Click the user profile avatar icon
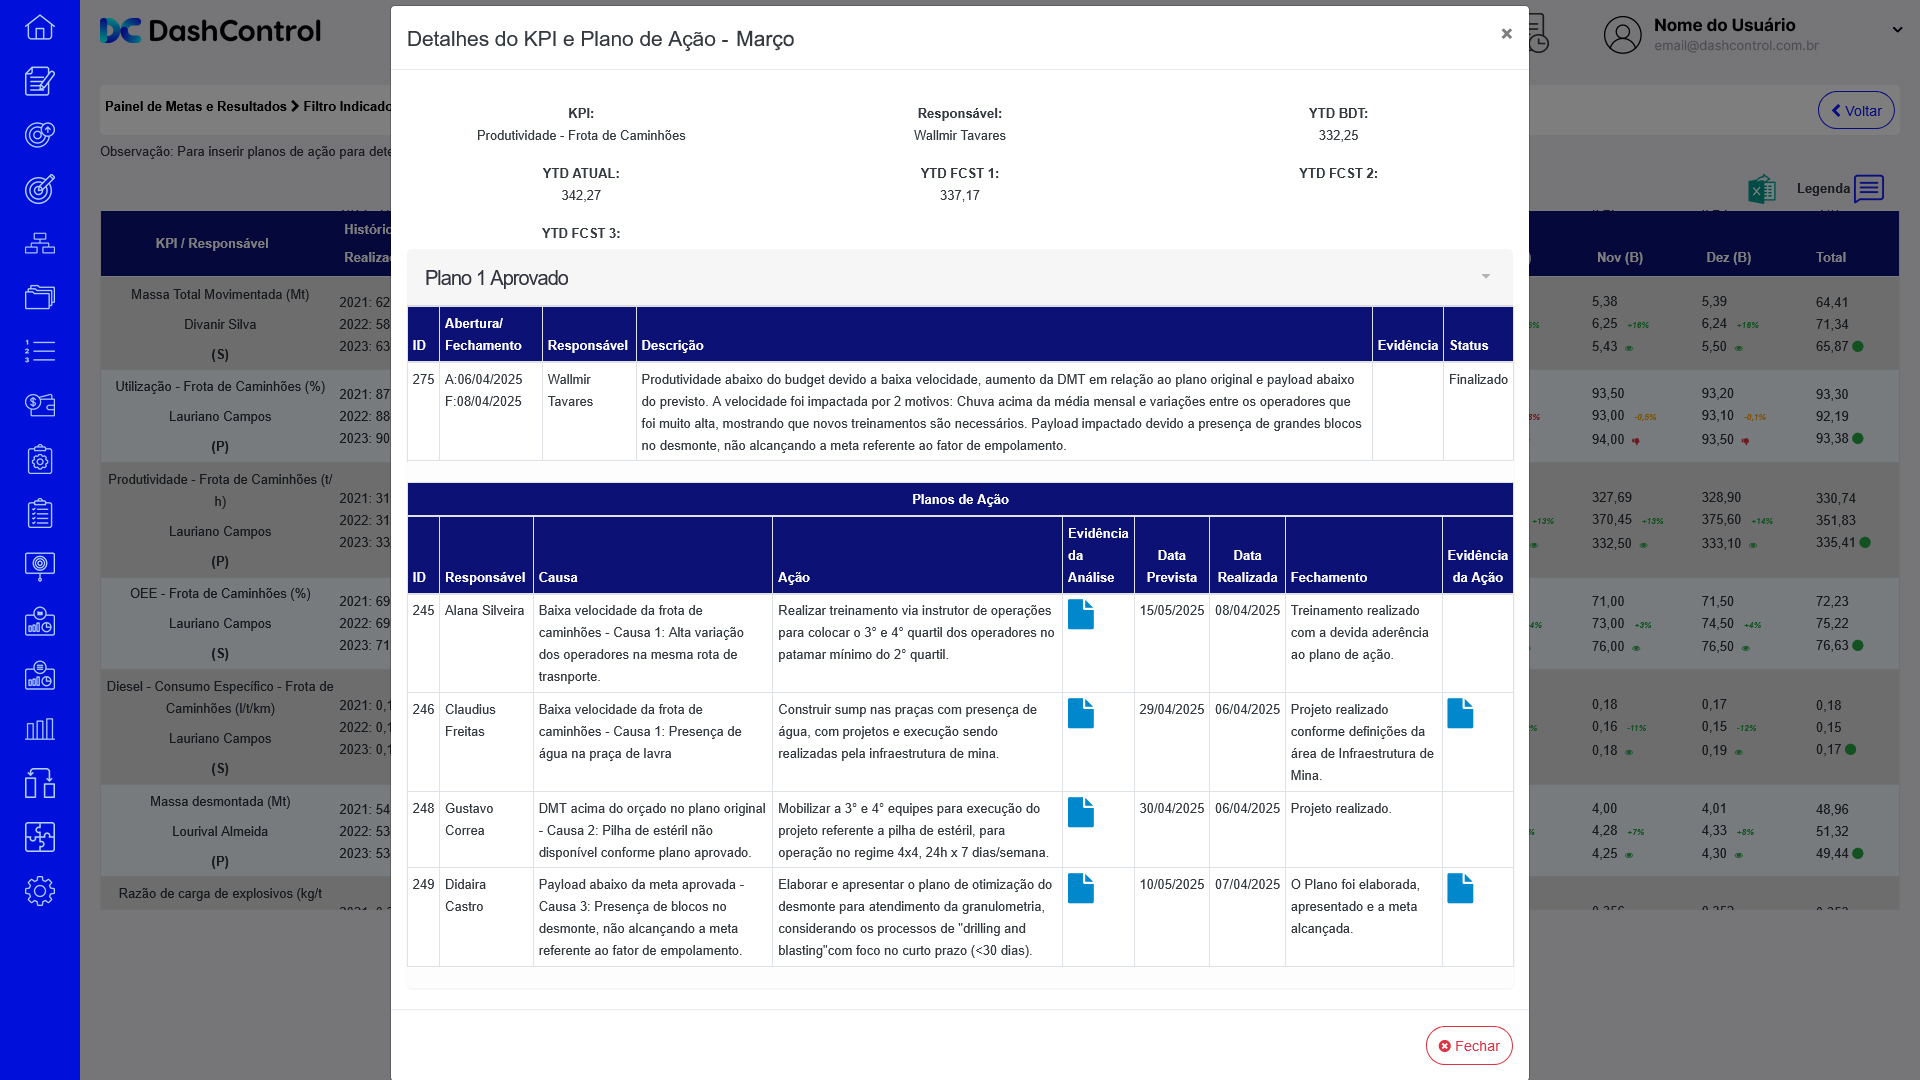Viewport: 1920px width, 1080px height. point(1622,35)
